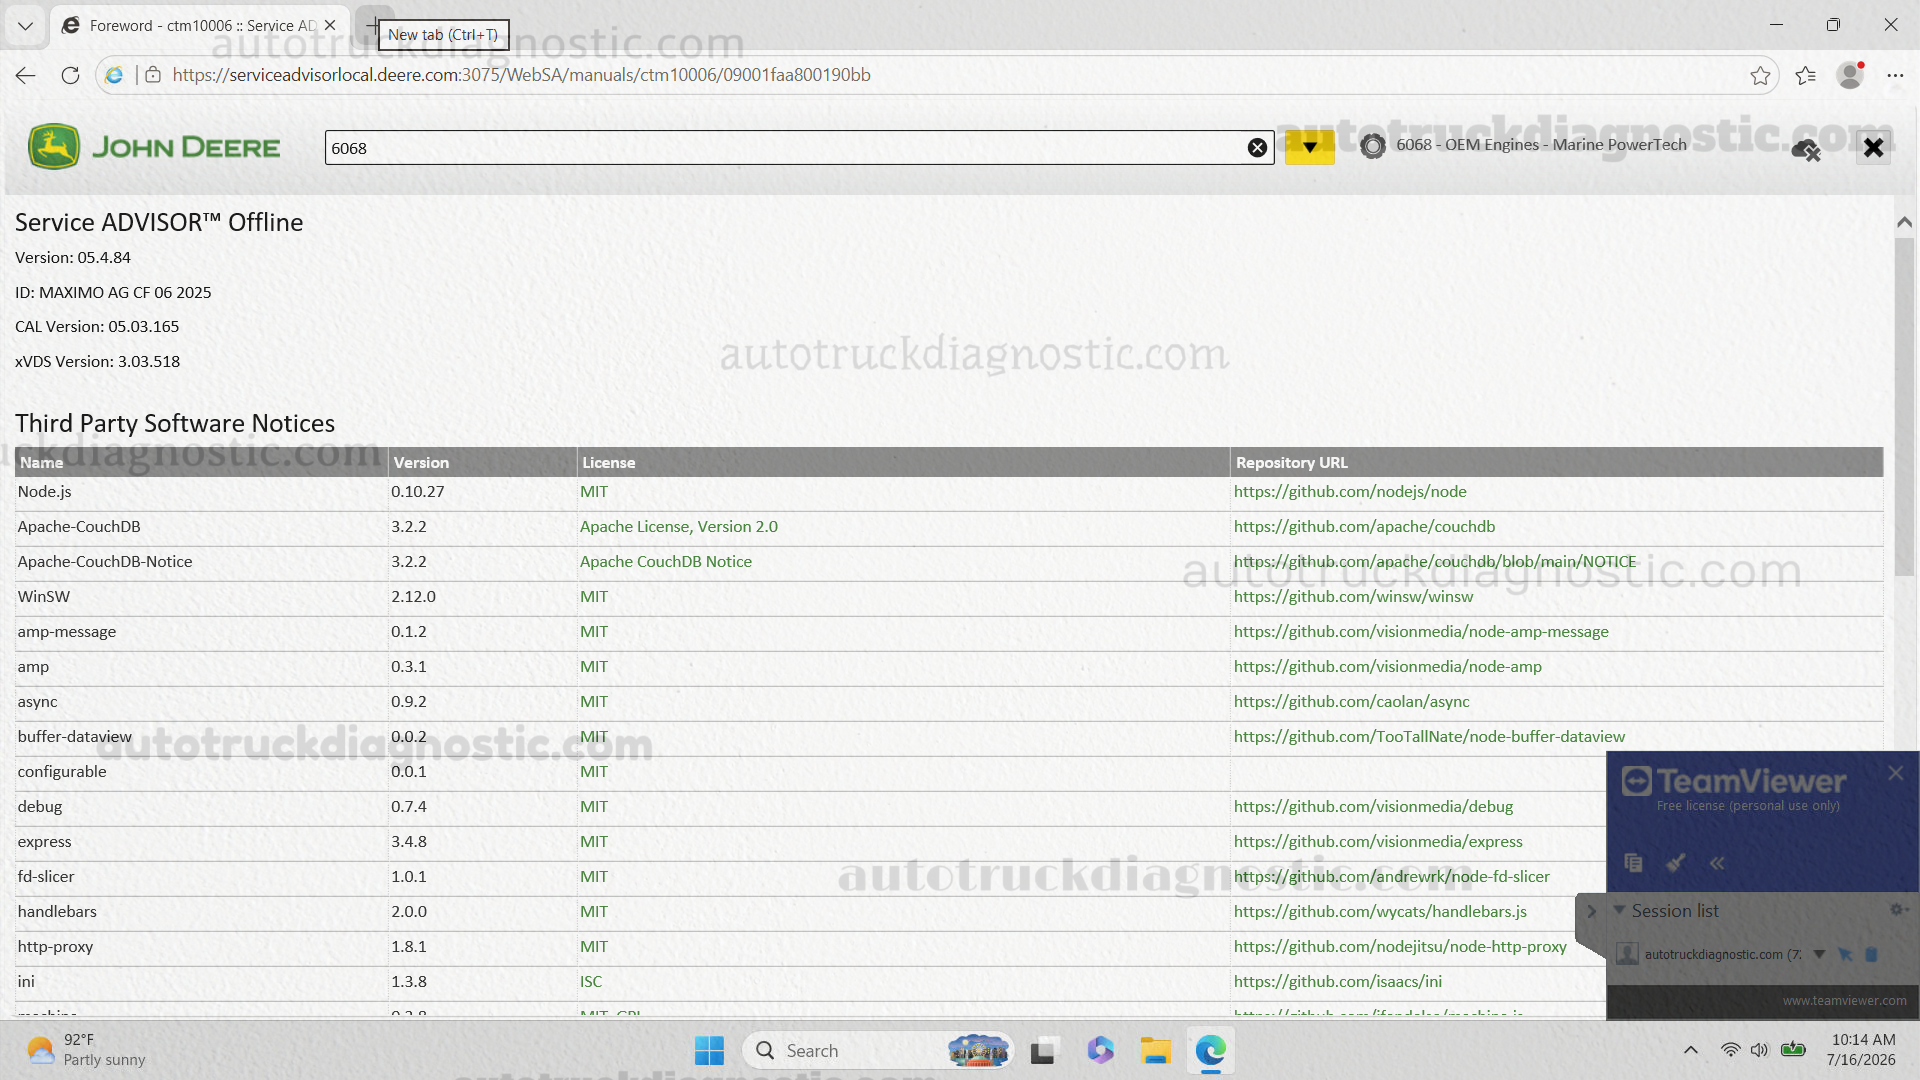Click the session remote control icon
Viewport: 1920px width, 1080px height.
click(x=1845, y=954)
